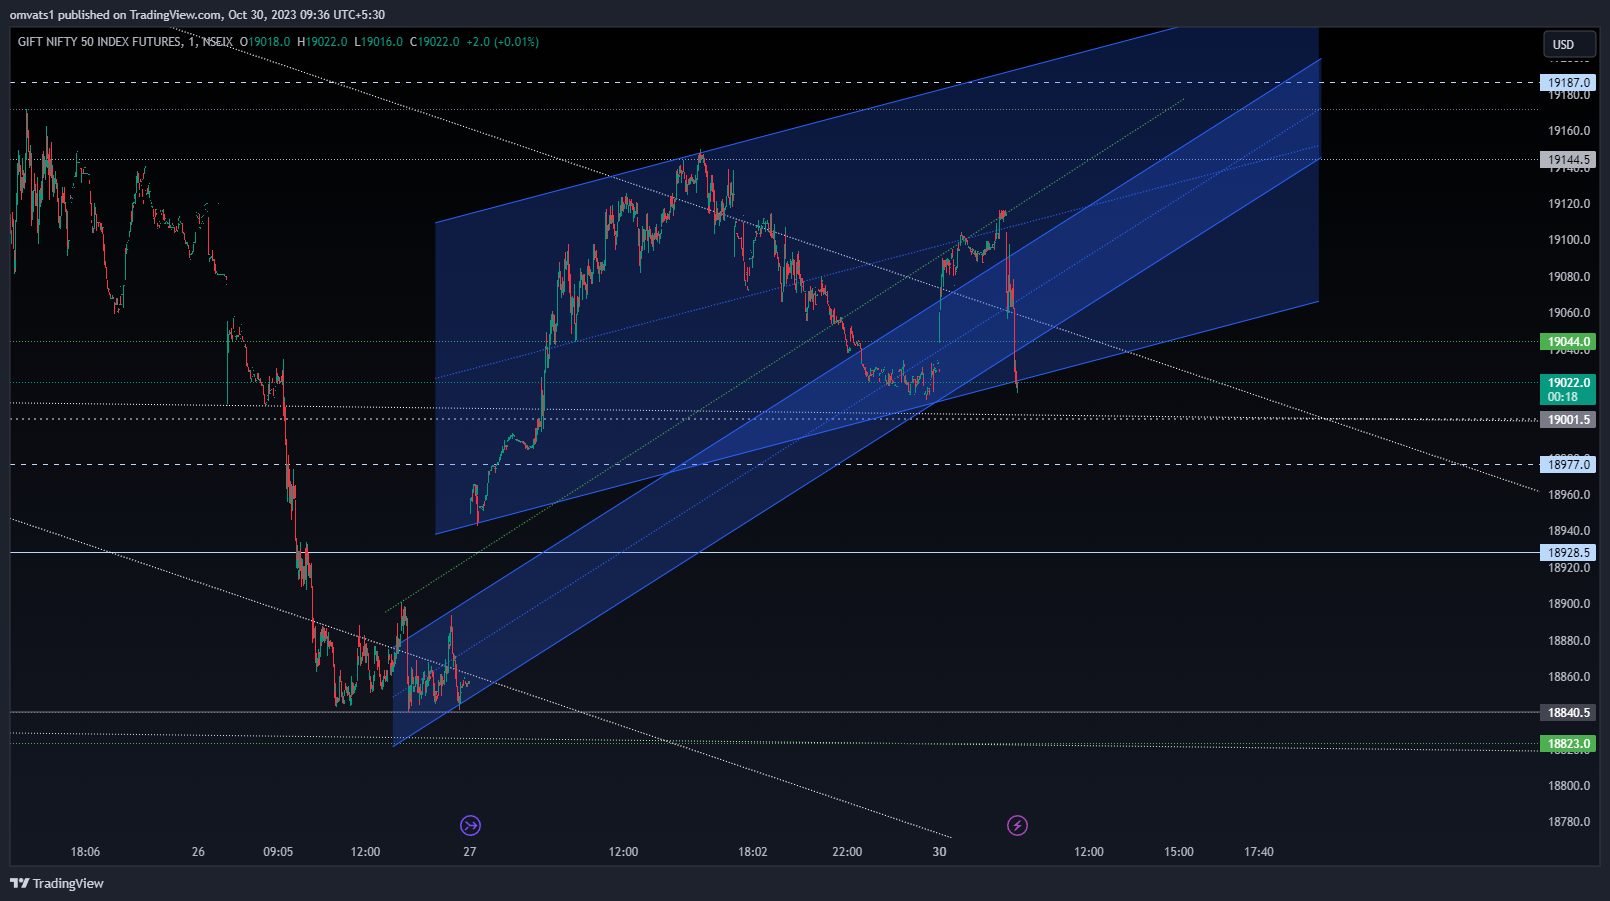Click the 19001.5 price label

[x=1568, y=420]
